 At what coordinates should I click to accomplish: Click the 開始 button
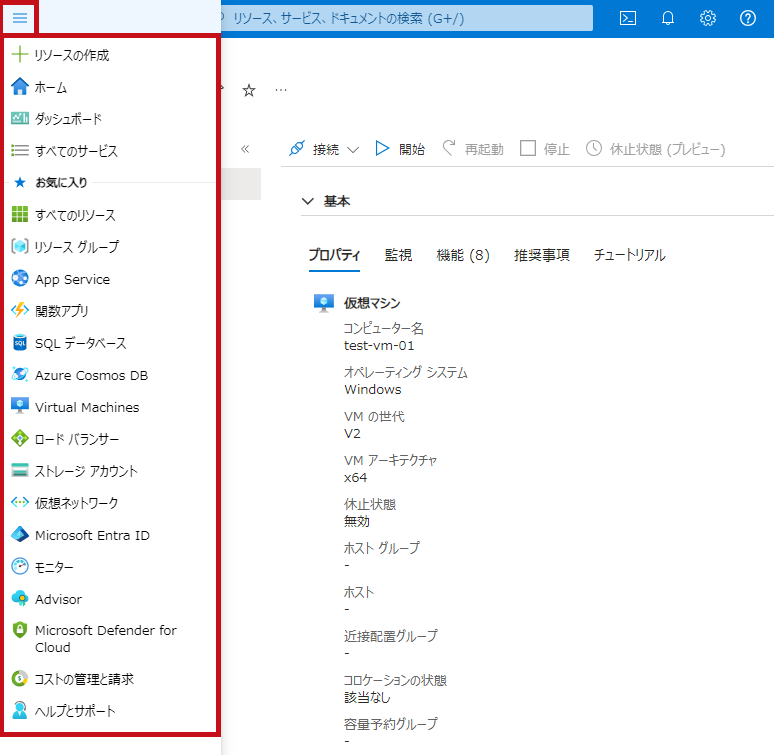400,149
